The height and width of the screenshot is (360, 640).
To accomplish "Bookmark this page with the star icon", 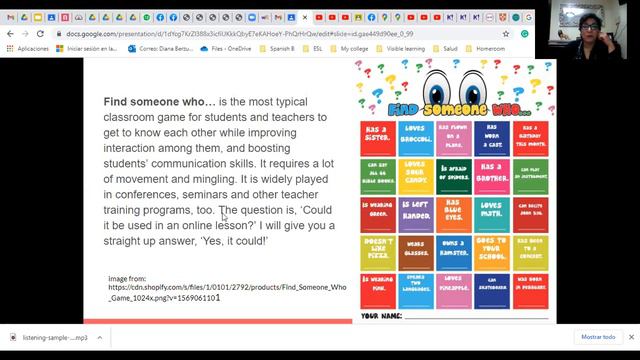I will (506, 34).
